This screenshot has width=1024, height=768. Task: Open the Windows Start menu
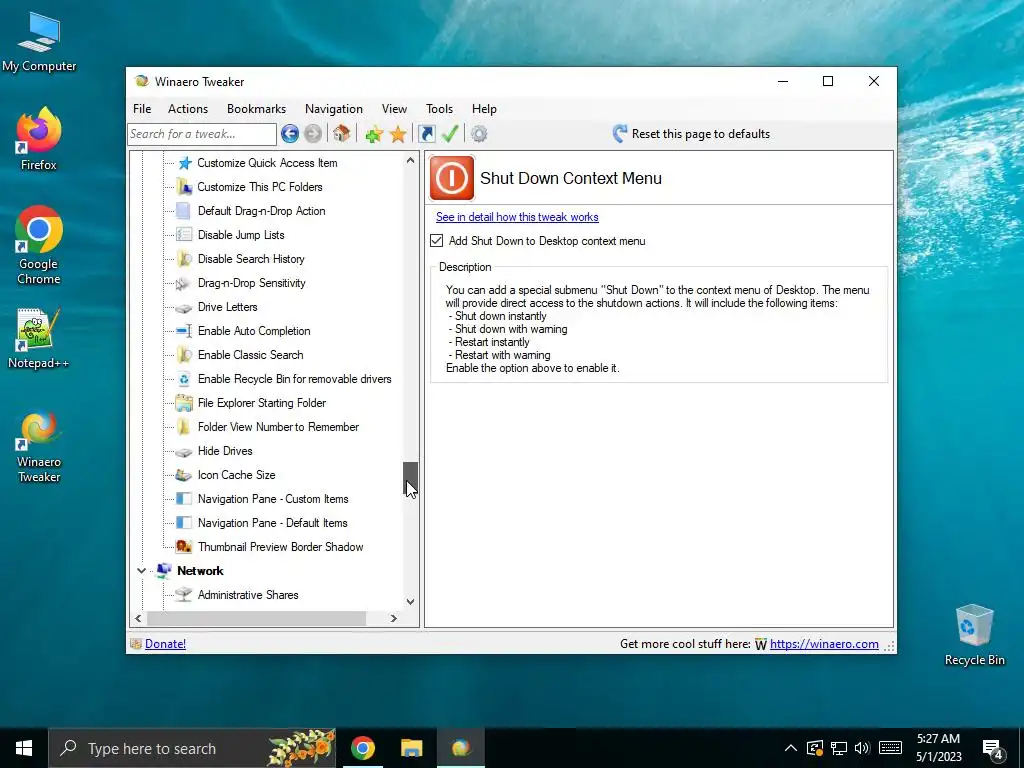coord(24,748)
